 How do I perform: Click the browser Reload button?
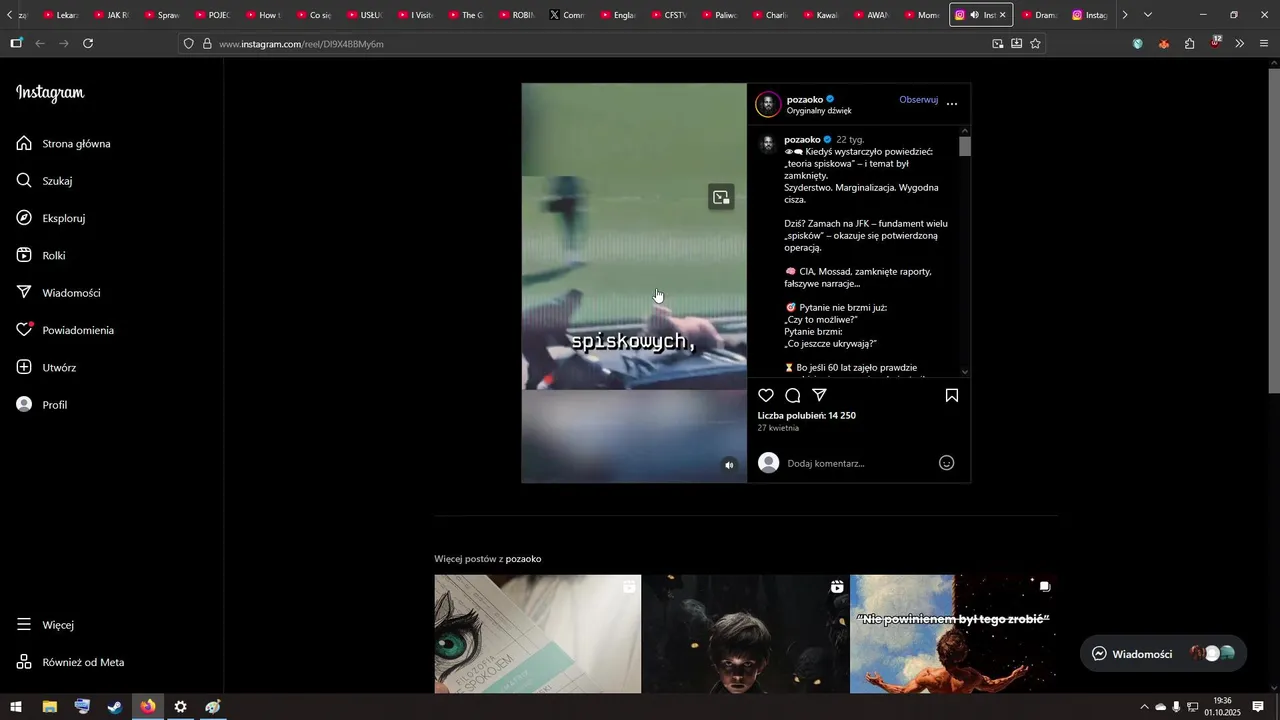pyautogui.click(x=88, y=44)
